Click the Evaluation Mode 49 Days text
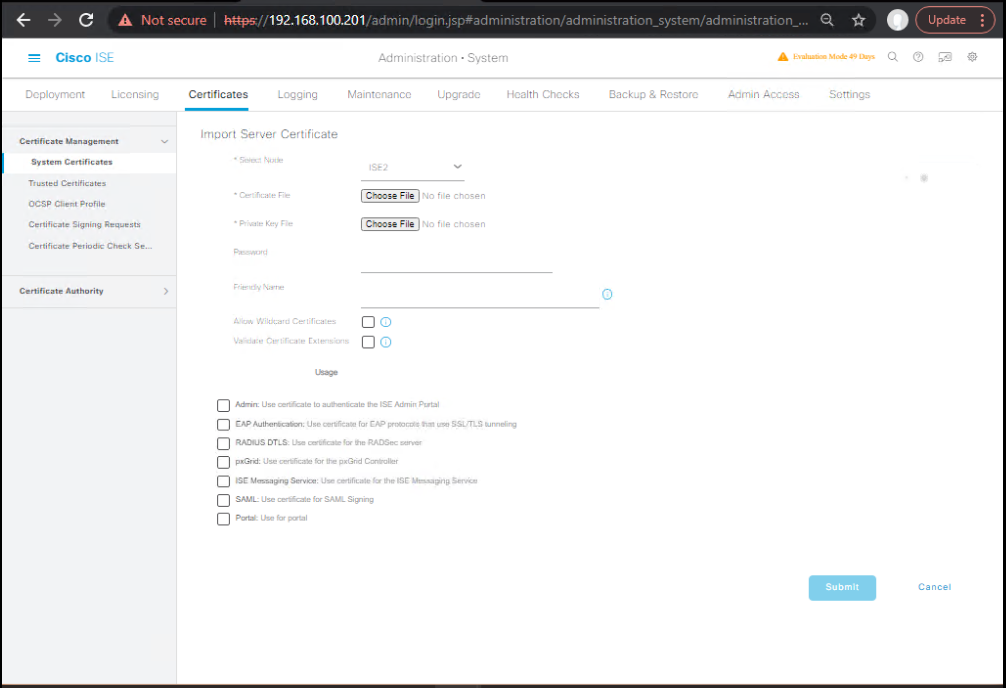This screenshot has height=688, width=1006. point(833,56)
